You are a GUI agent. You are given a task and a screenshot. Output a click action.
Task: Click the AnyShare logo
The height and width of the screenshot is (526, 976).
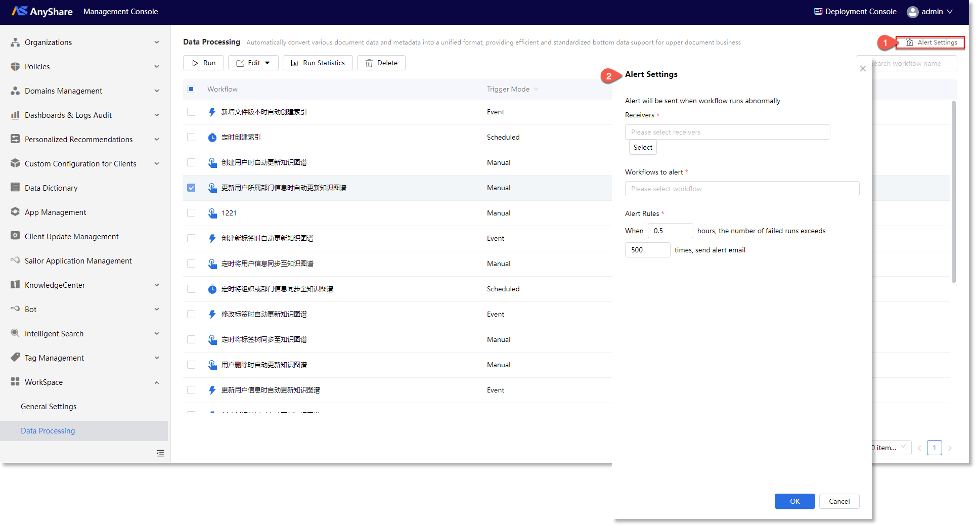point(42,11)
